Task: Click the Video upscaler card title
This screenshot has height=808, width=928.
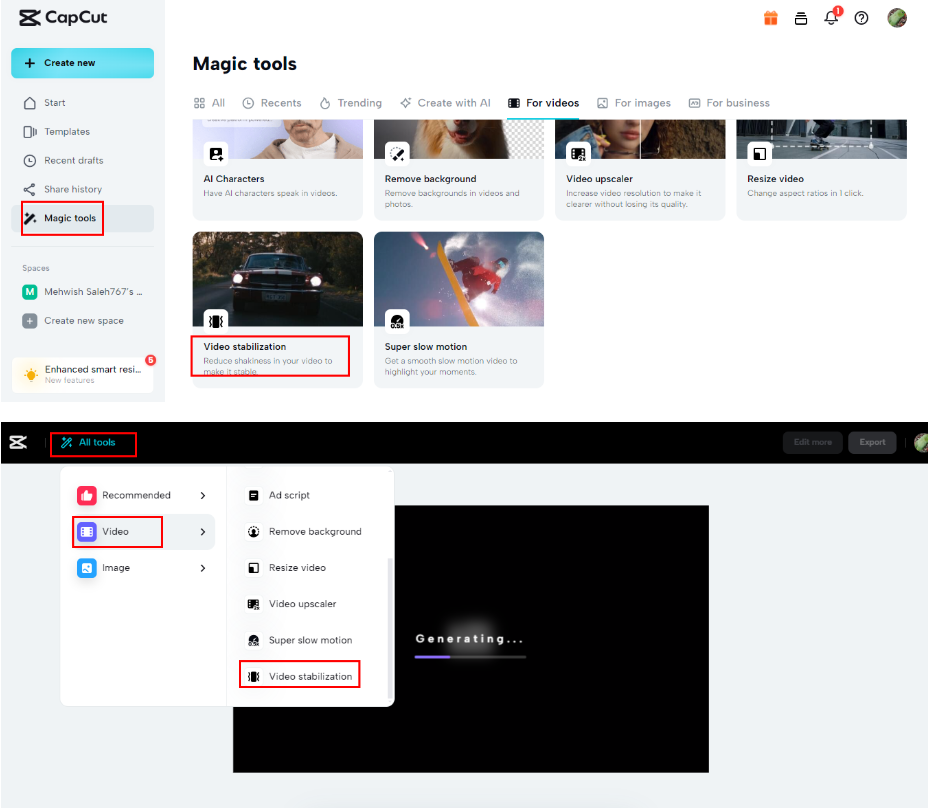Action: click(599, 179)
